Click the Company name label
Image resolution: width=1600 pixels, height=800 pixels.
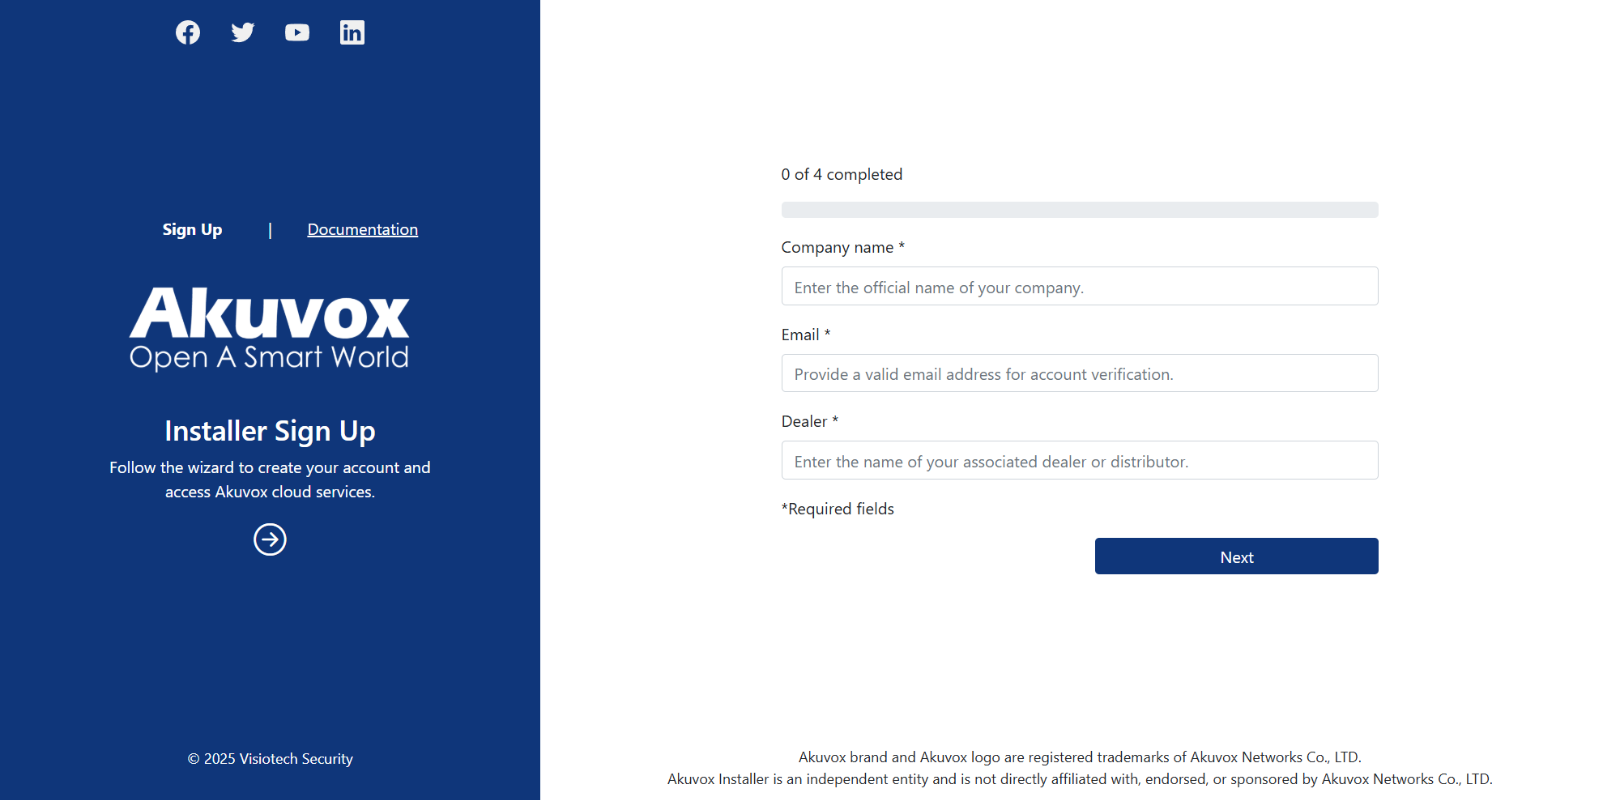[x=837, y=247]
